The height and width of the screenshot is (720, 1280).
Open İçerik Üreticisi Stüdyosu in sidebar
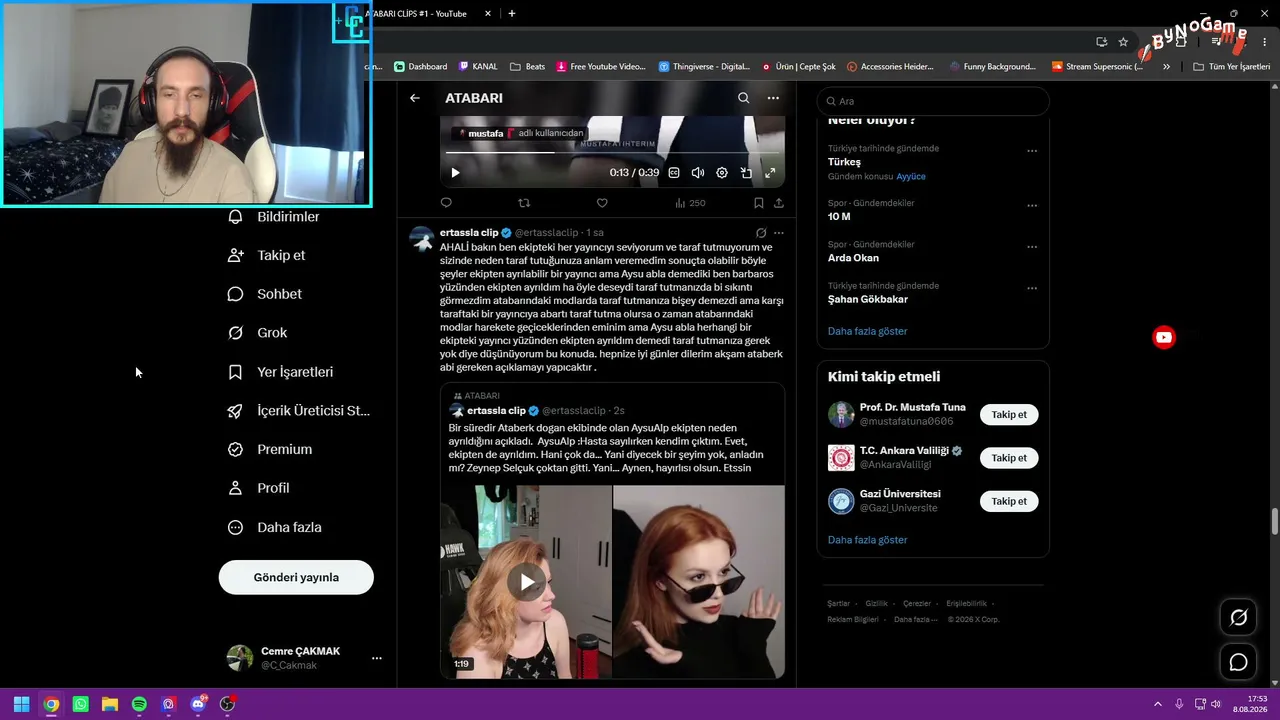[298, 411]
